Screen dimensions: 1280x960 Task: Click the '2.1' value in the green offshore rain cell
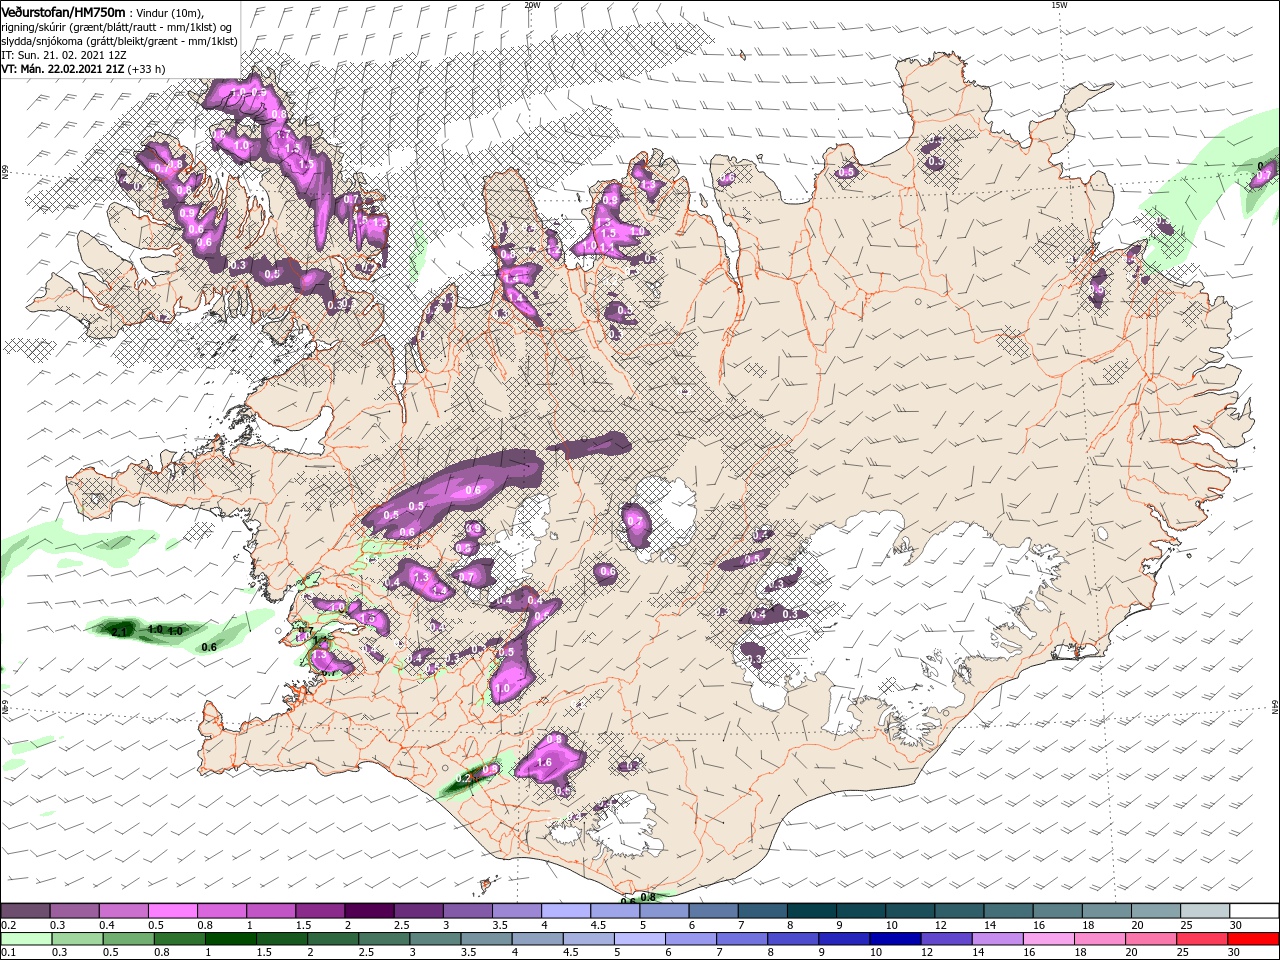[119, 631]
